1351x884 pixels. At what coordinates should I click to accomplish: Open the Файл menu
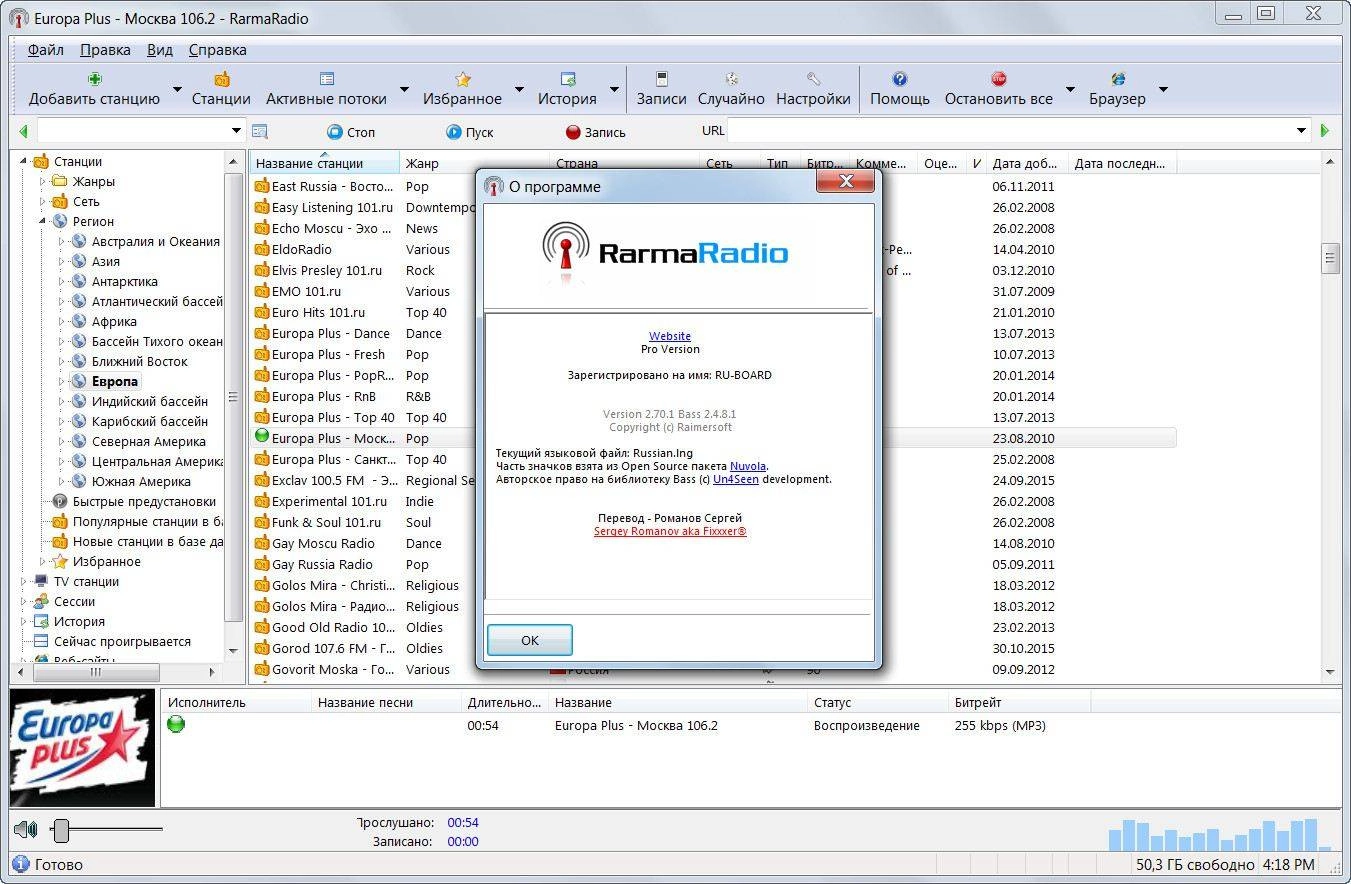pyautogui.click(x=46, y=50)
